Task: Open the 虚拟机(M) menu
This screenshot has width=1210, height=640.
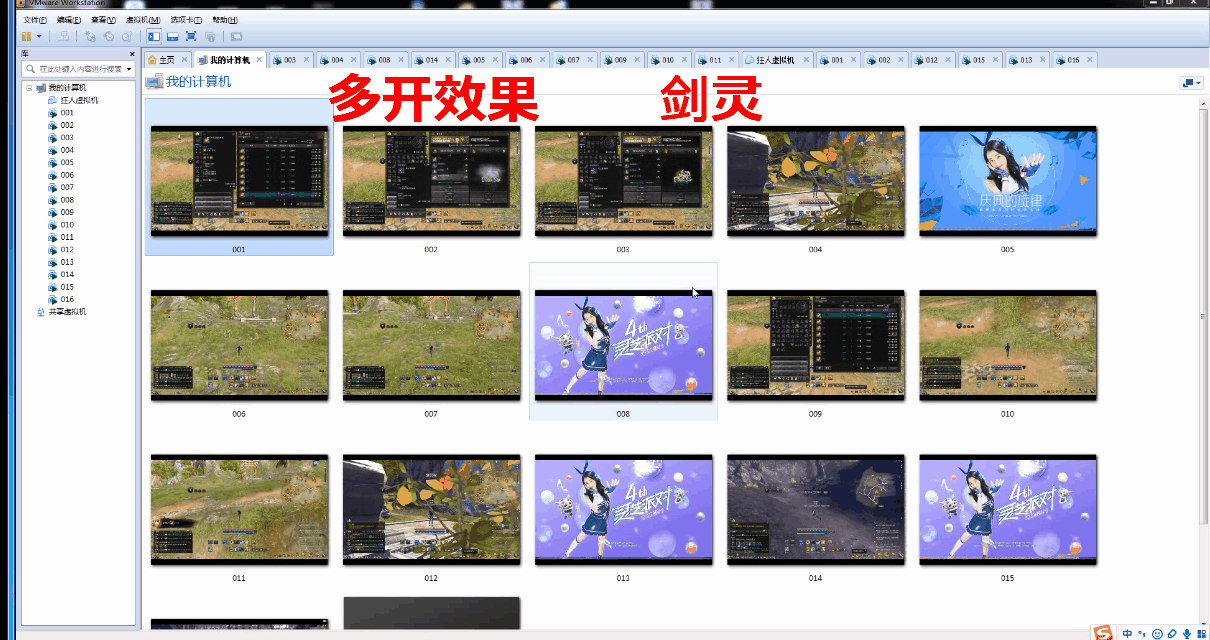Action: point(142,20)
